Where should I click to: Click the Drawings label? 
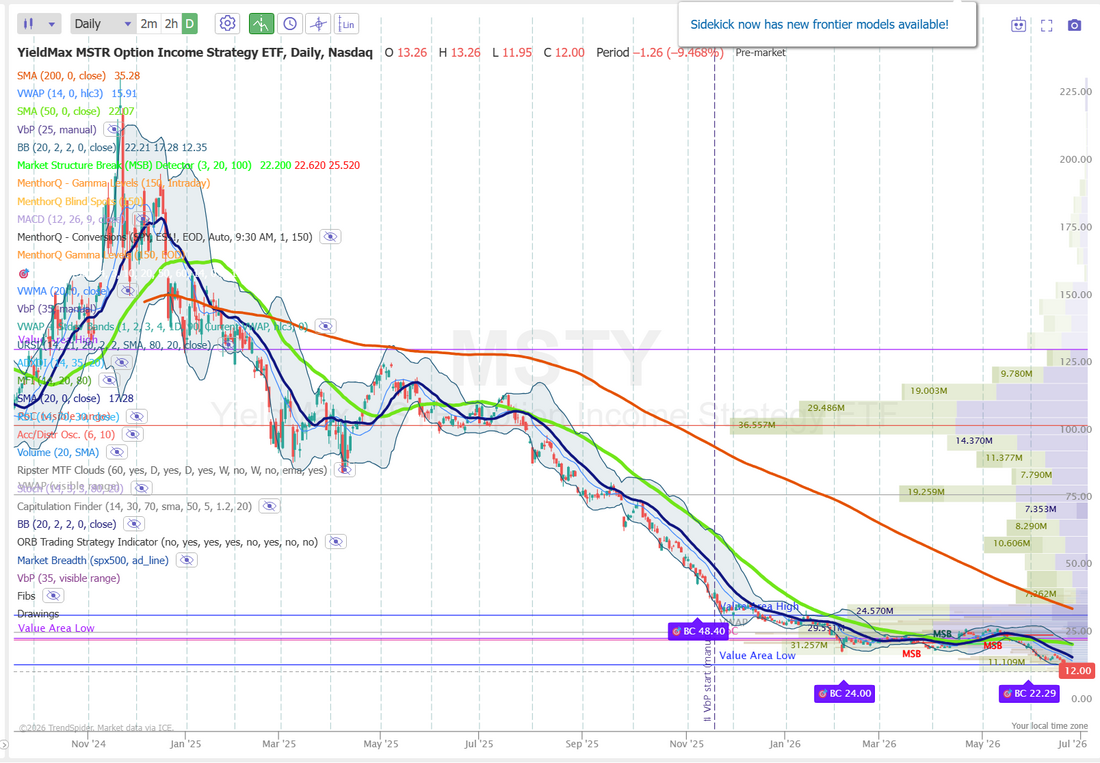[x=38, y=614]
